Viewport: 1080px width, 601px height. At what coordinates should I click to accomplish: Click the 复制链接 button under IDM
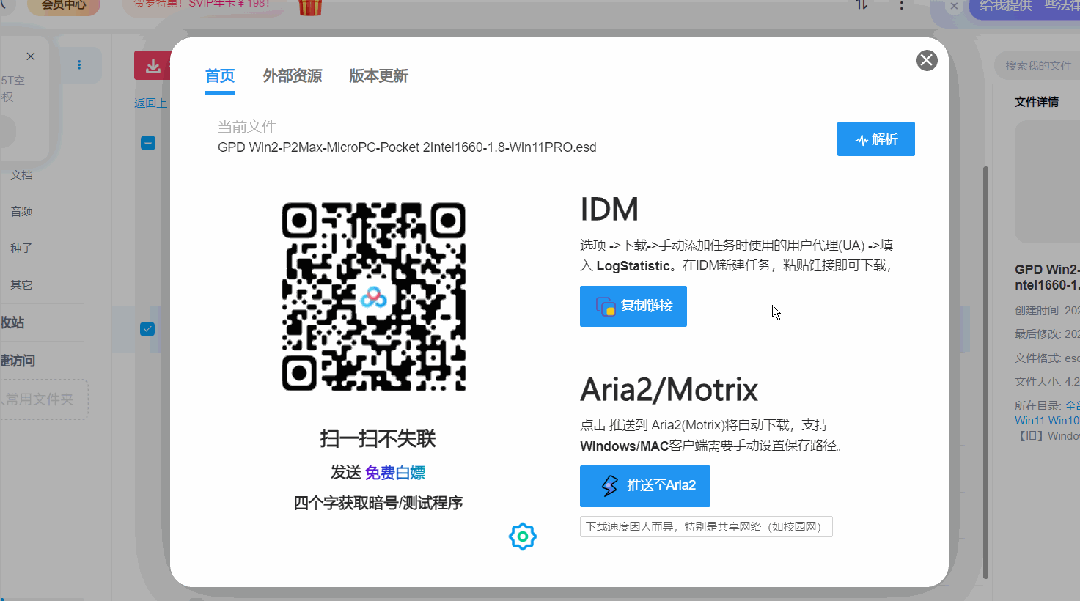633,306
